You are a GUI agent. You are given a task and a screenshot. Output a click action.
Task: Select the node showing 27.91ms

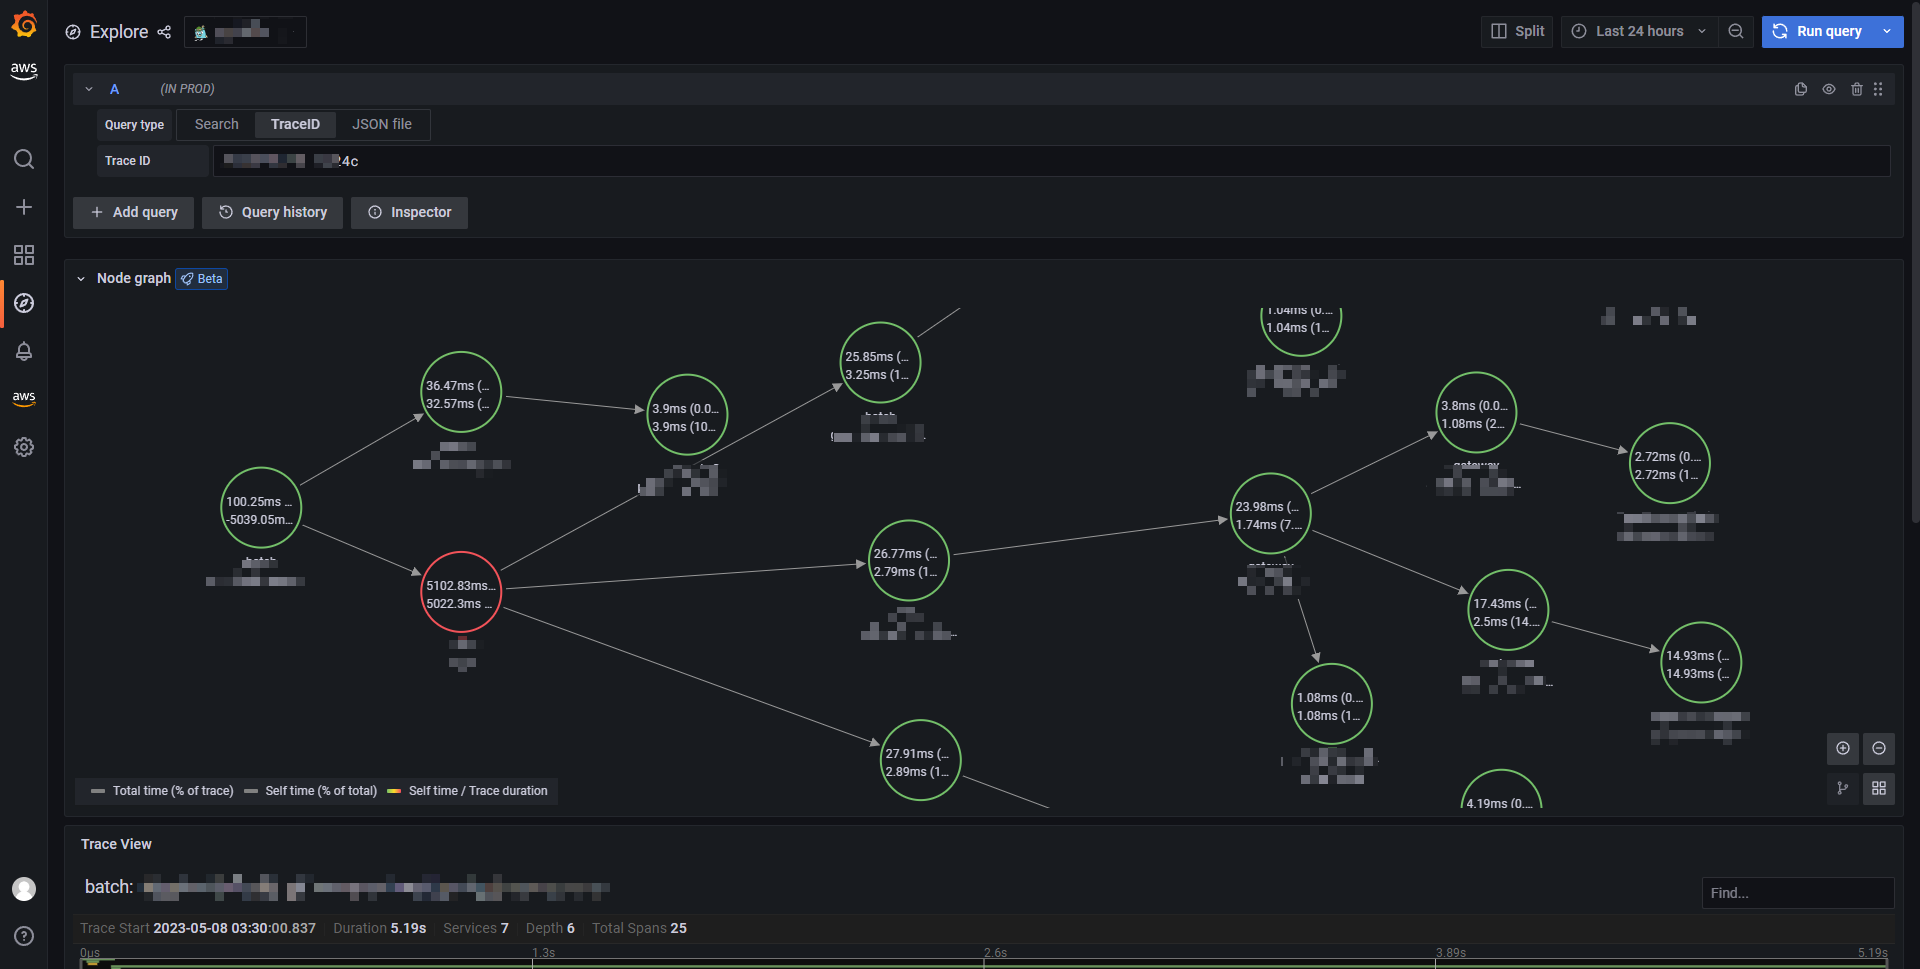tap(920, 760)
